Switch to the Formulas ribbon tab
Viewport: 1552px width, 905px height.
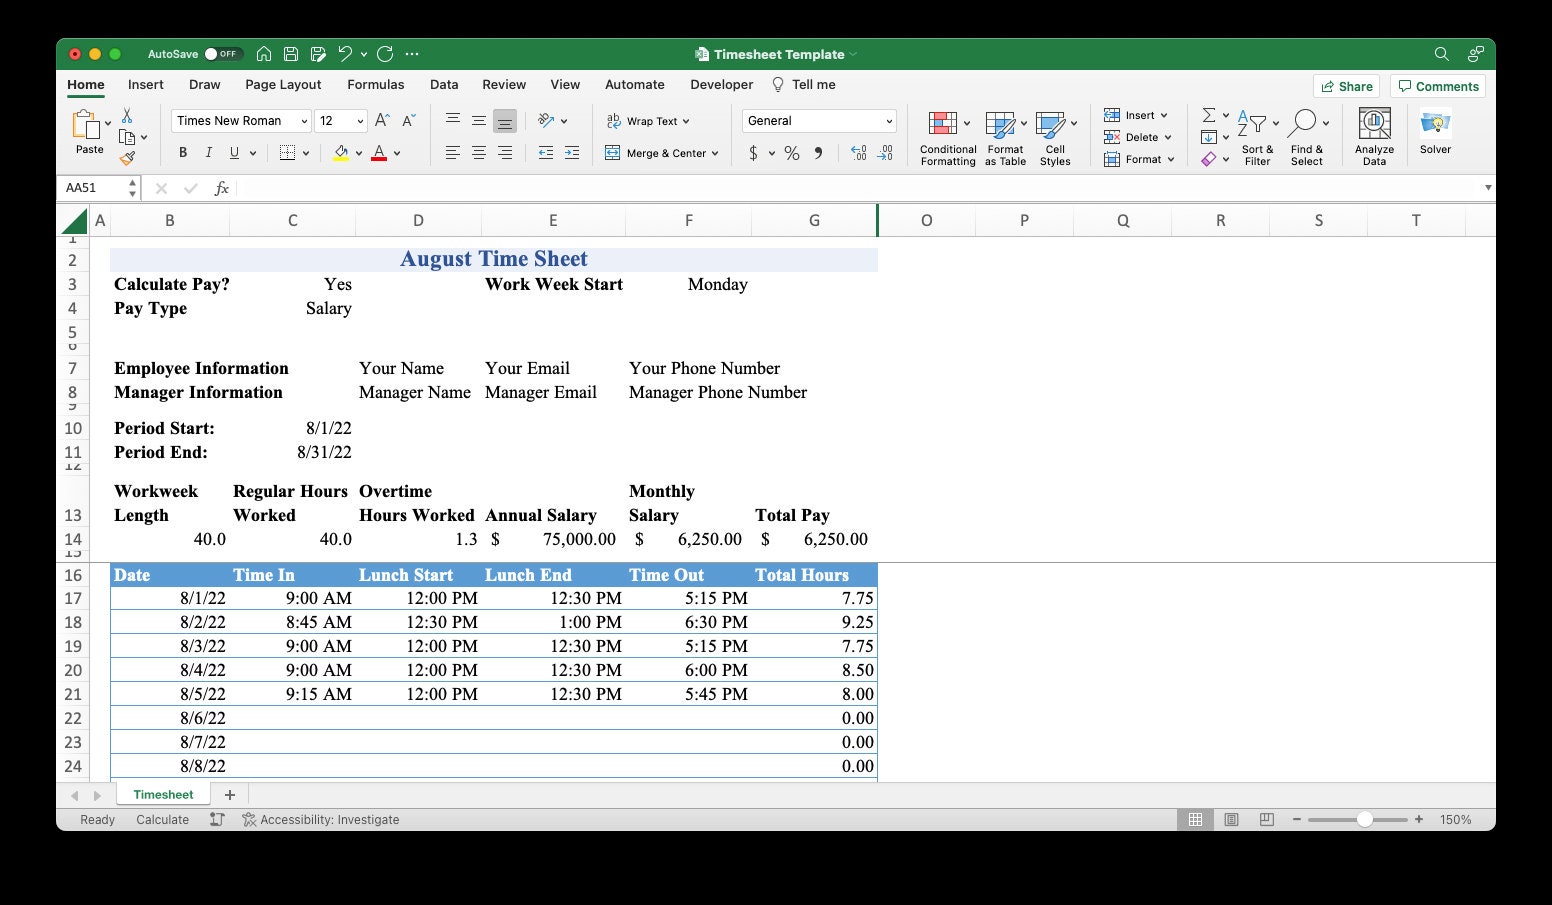pos(375,84)
